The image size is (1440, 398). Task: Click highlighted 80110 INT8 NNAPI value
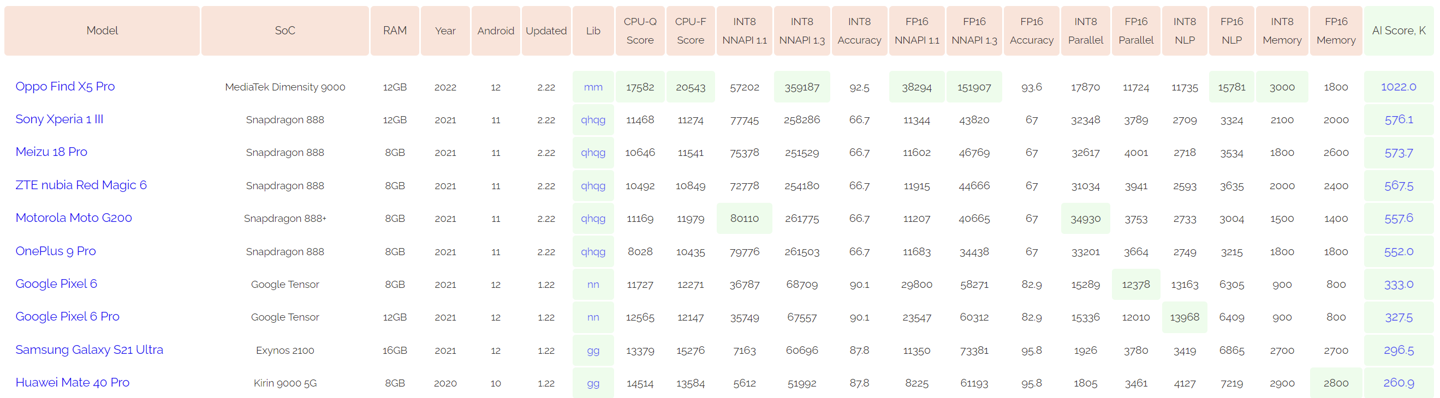(x=745, y=219)
